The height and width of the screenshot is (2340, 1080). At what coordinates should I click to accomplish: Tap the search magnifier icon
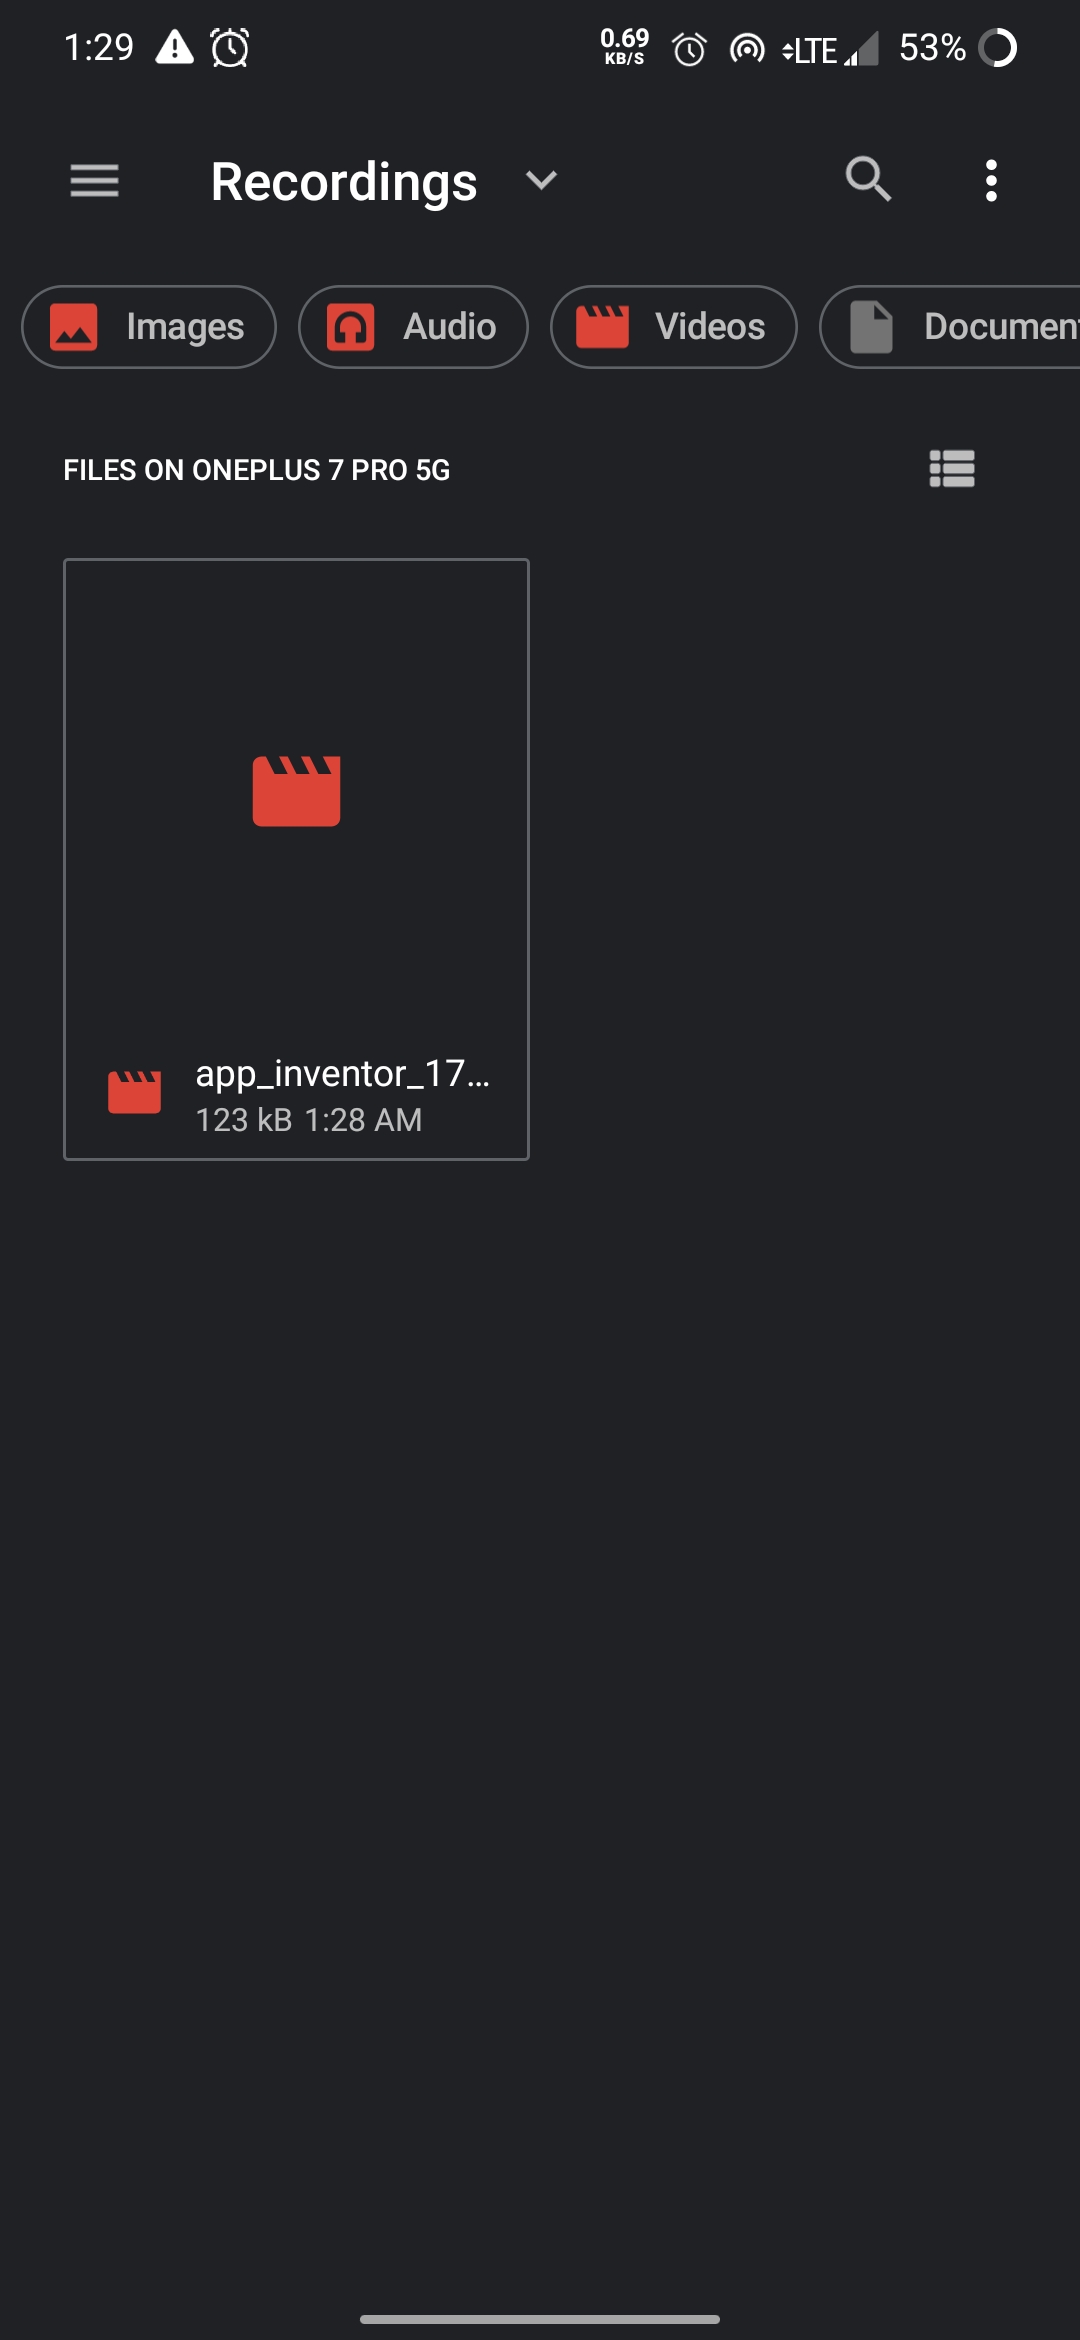[x=868, y=180]
